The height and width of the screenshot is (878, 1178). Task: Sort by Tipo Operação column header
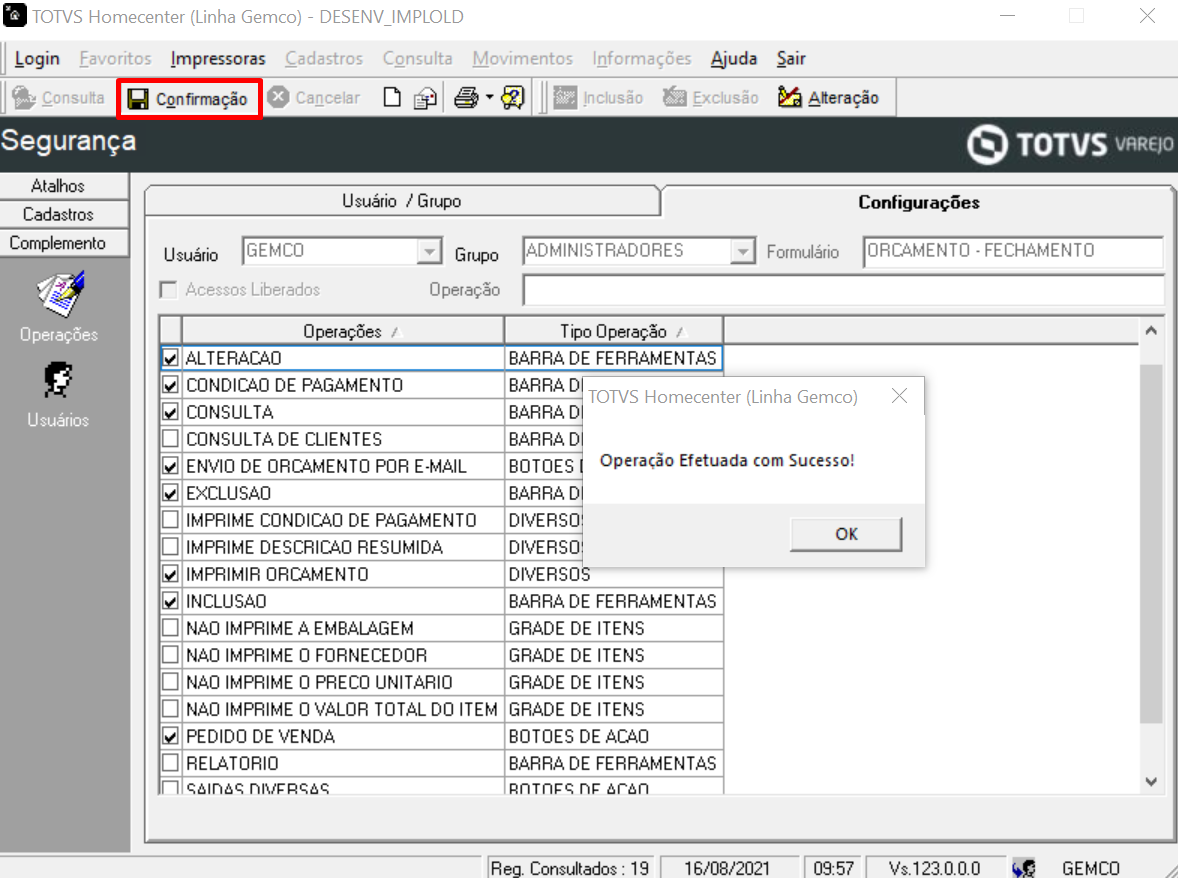pos(614,331)
